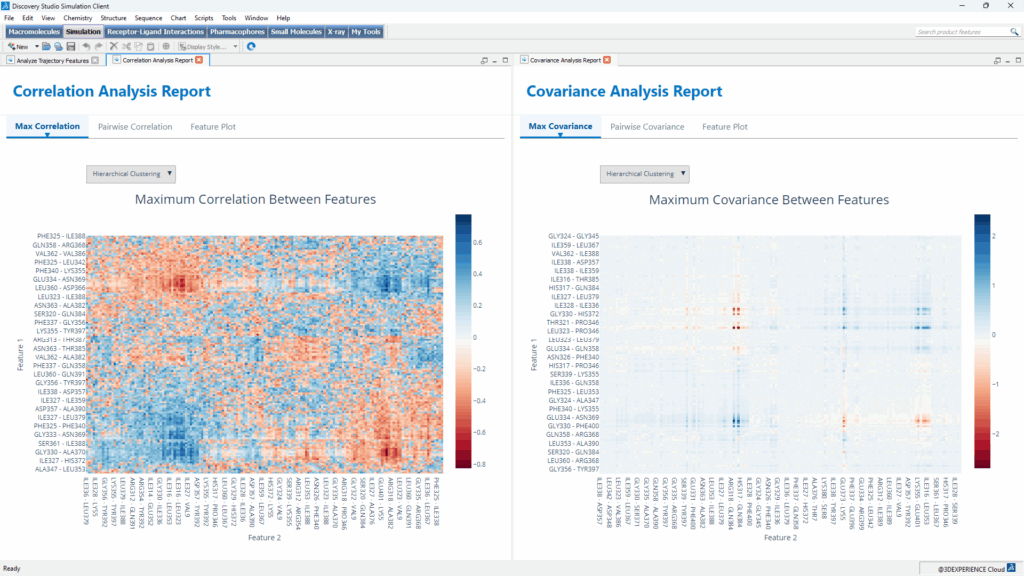Select the Covariance Analysis Report tab
The image size is (1024, 576).
[x=566, y=60]
